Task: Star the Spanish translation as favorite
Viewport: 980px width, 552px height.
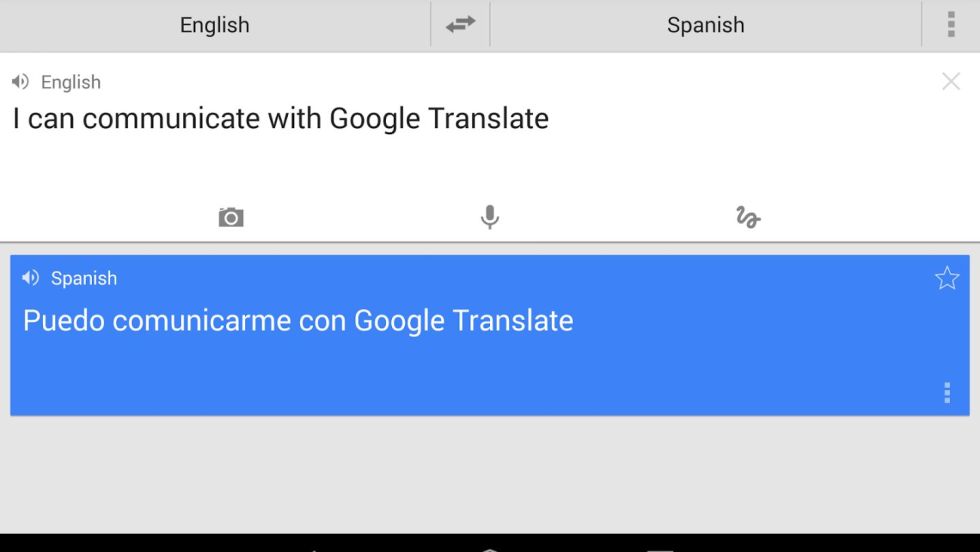Action: pyautogui.click(x=946, y=278)
